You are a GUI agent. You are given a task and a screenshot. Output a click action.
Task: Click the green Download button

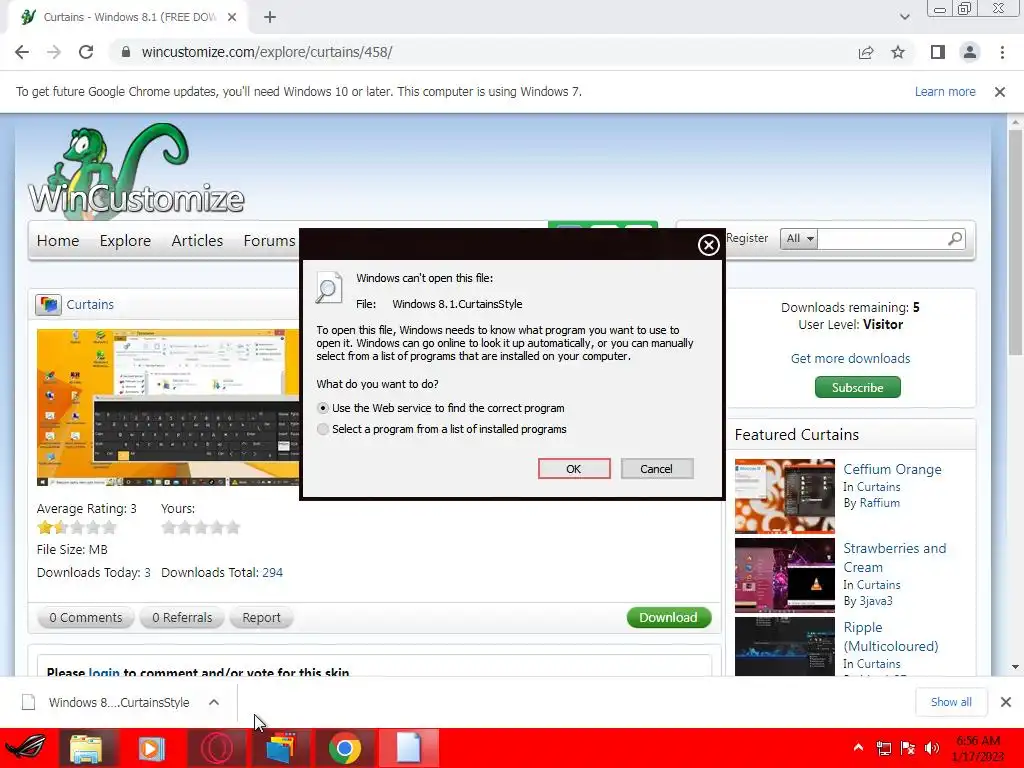pyautogui.click(x=669, y=618)
